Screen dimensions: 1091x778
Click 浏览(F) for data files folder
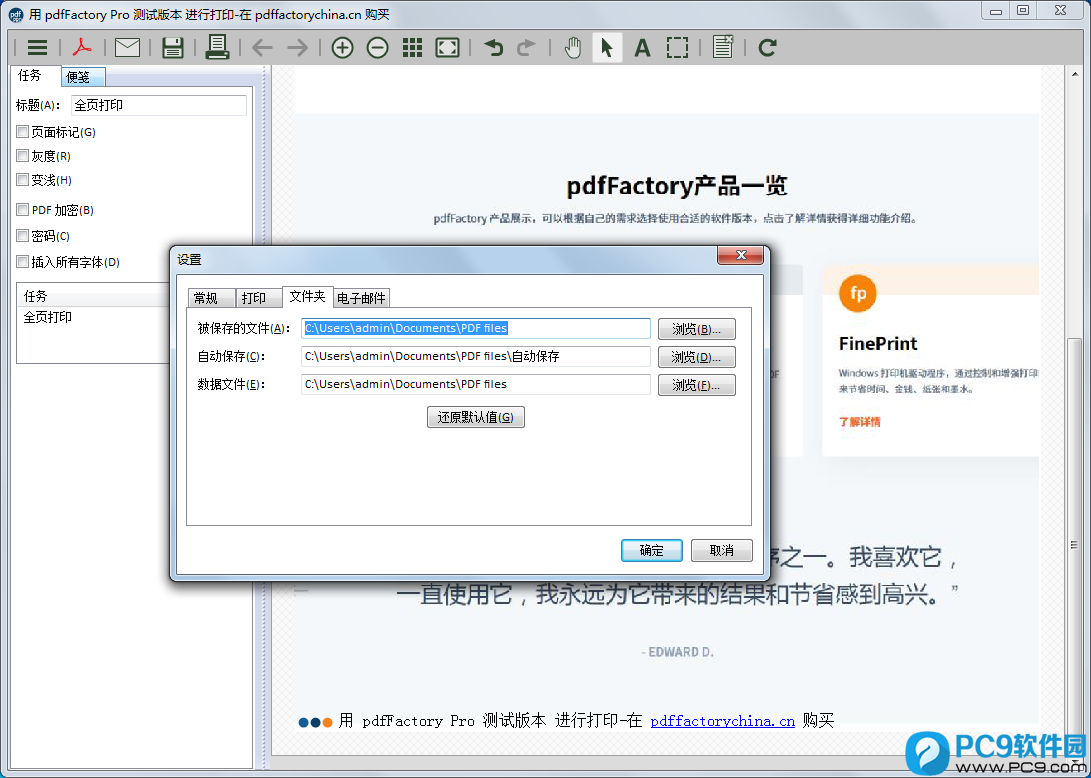click(696, 385)
